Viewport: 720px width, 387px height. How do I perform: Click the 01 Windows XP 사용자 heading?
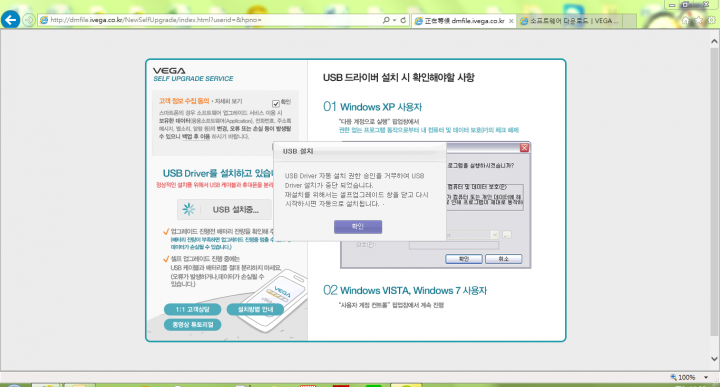tap(372, 107)
